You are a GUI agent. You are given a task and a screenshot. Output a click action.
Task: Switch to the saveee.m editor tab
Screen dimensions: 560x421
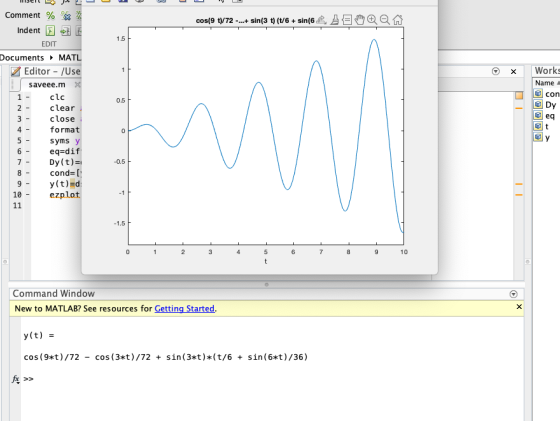[47, 85]
